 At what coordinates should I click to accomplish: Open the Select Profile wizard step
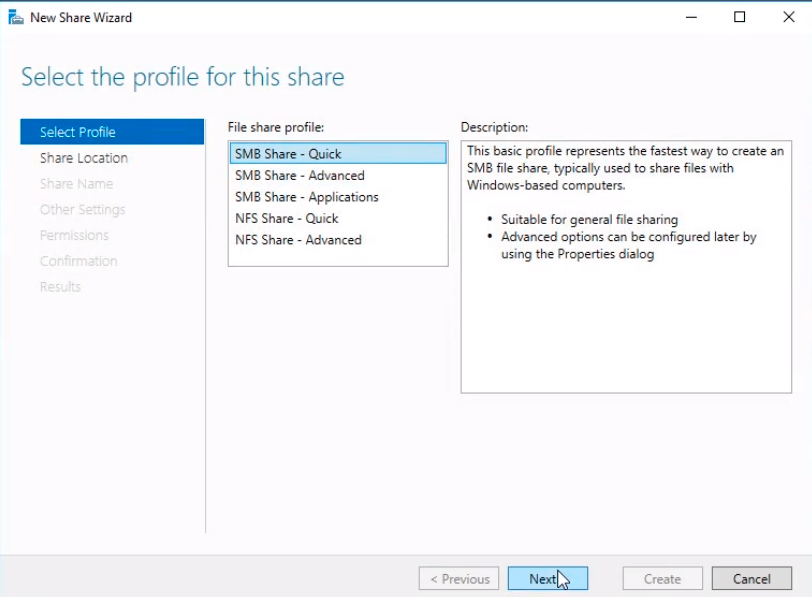[x=112, y=132]
